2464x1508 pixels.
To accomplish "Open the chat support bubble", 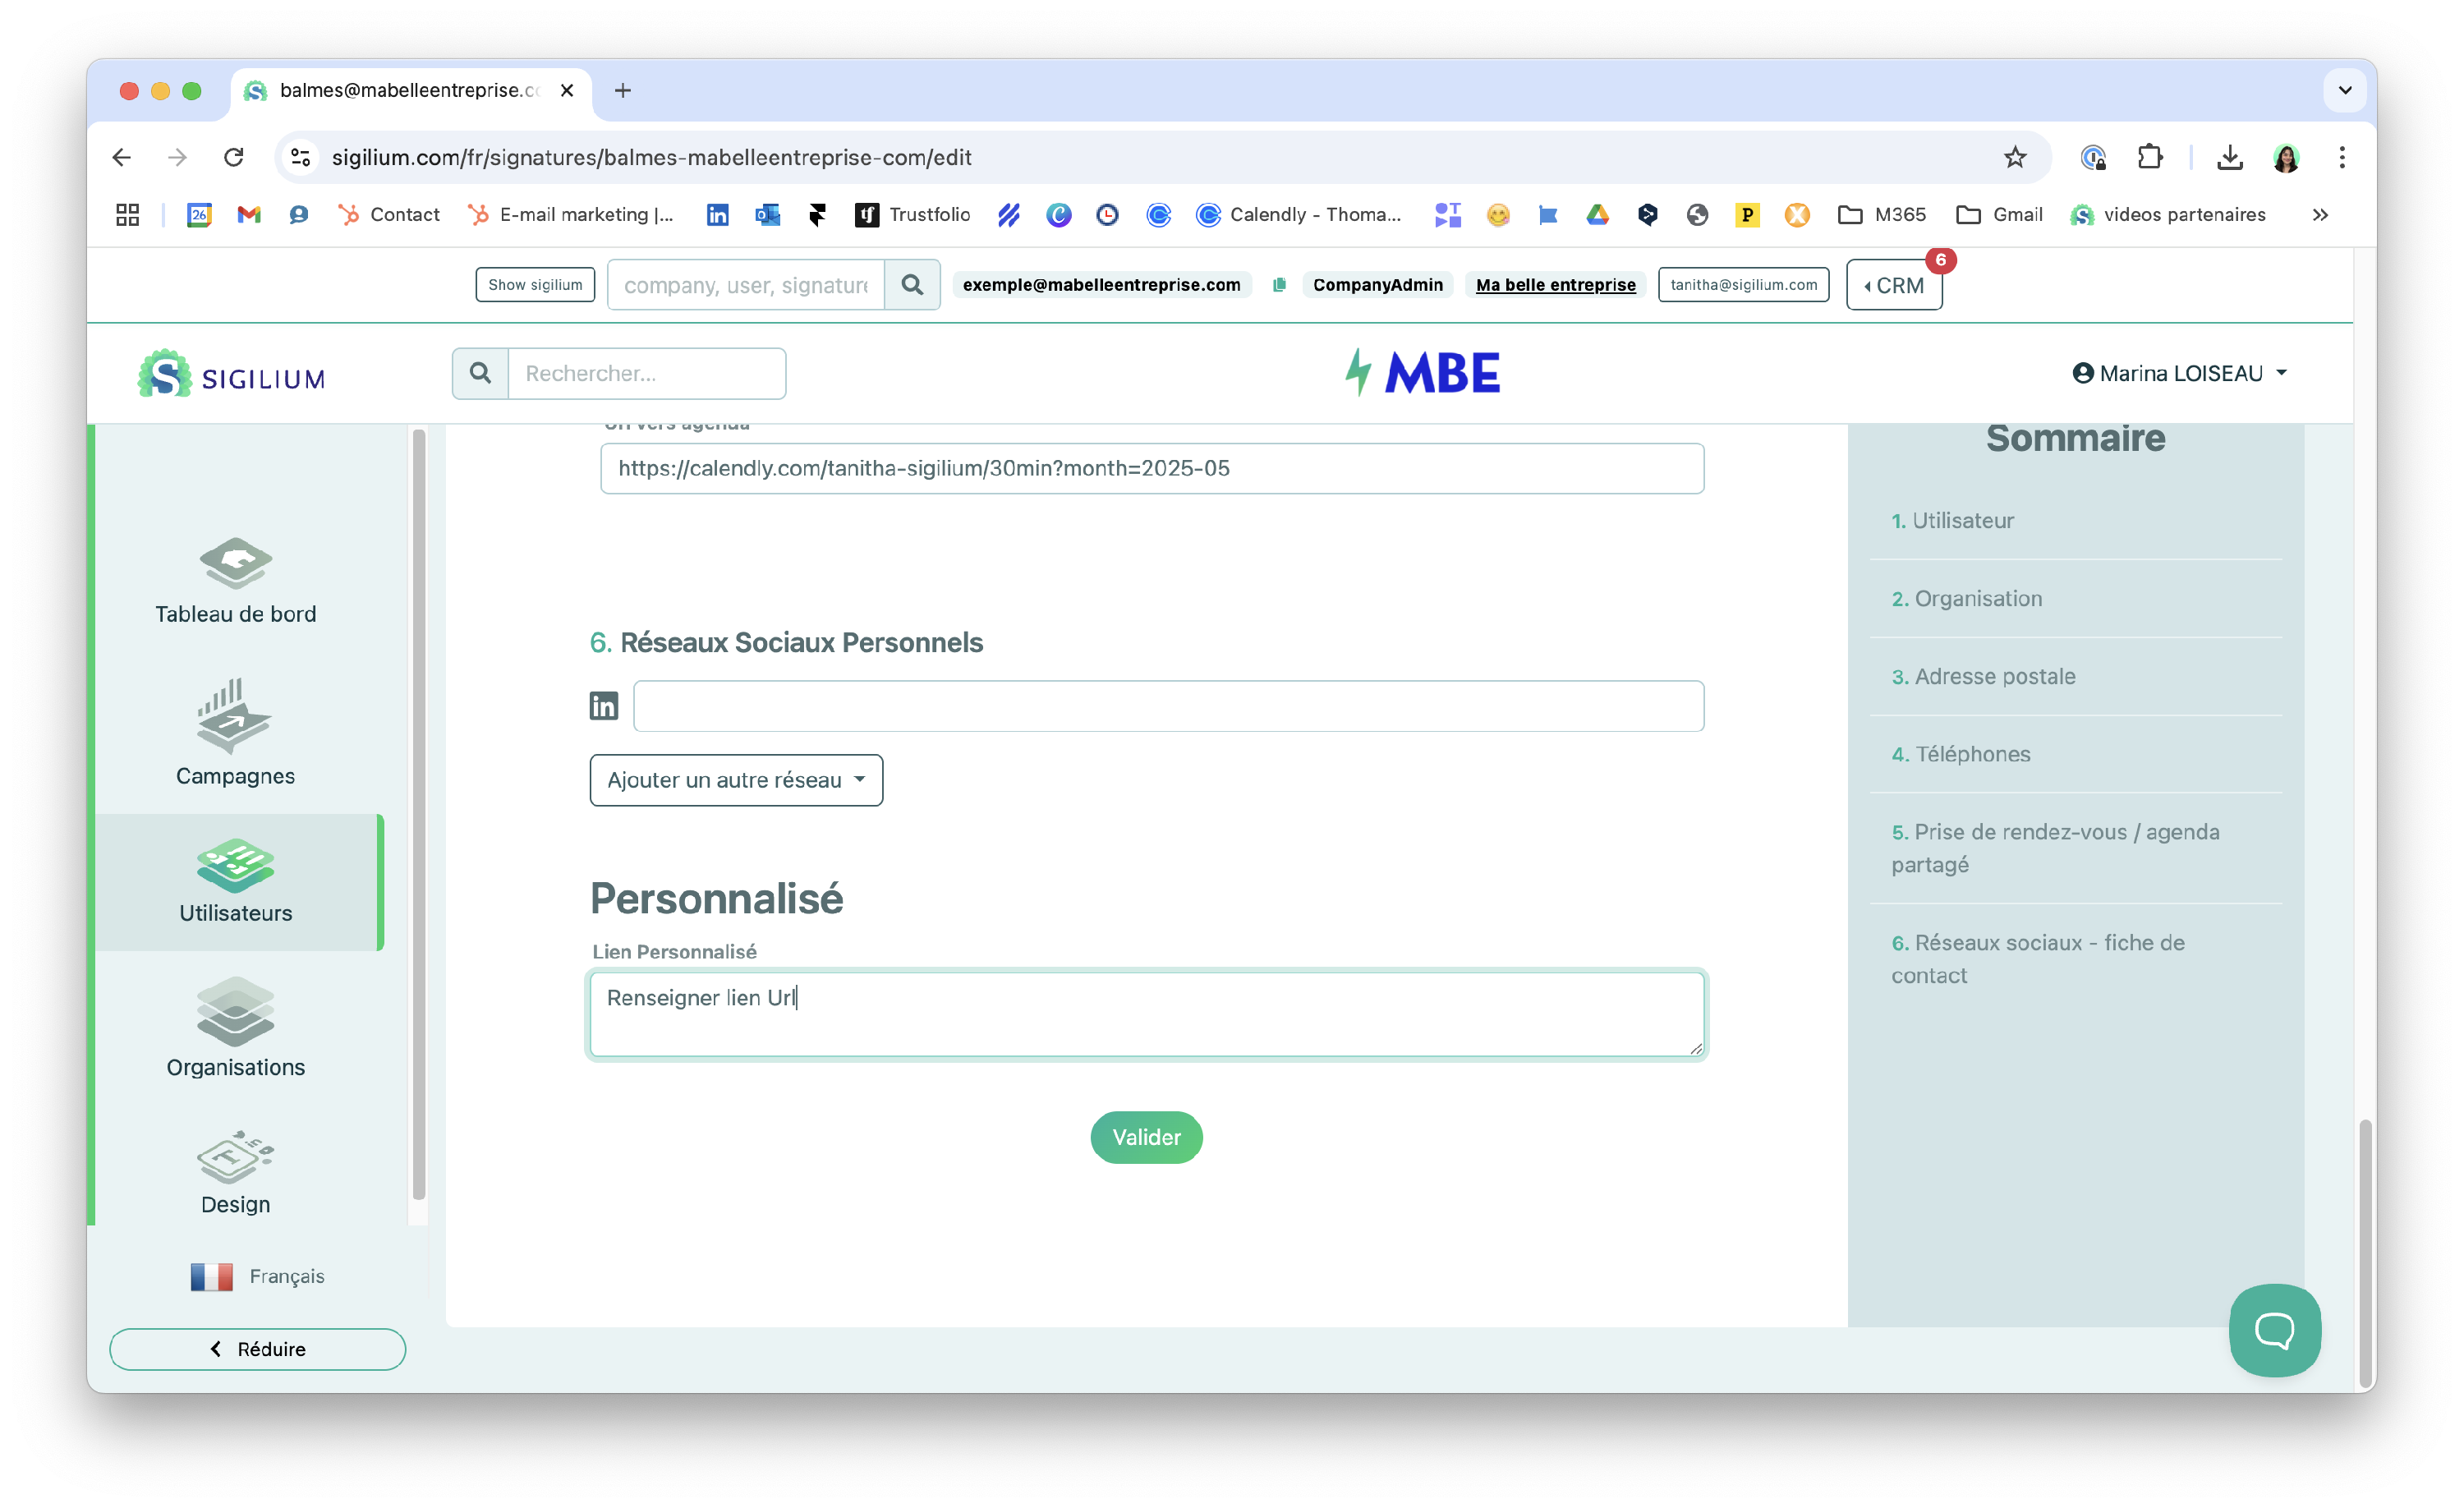I will (2274, 1330).
